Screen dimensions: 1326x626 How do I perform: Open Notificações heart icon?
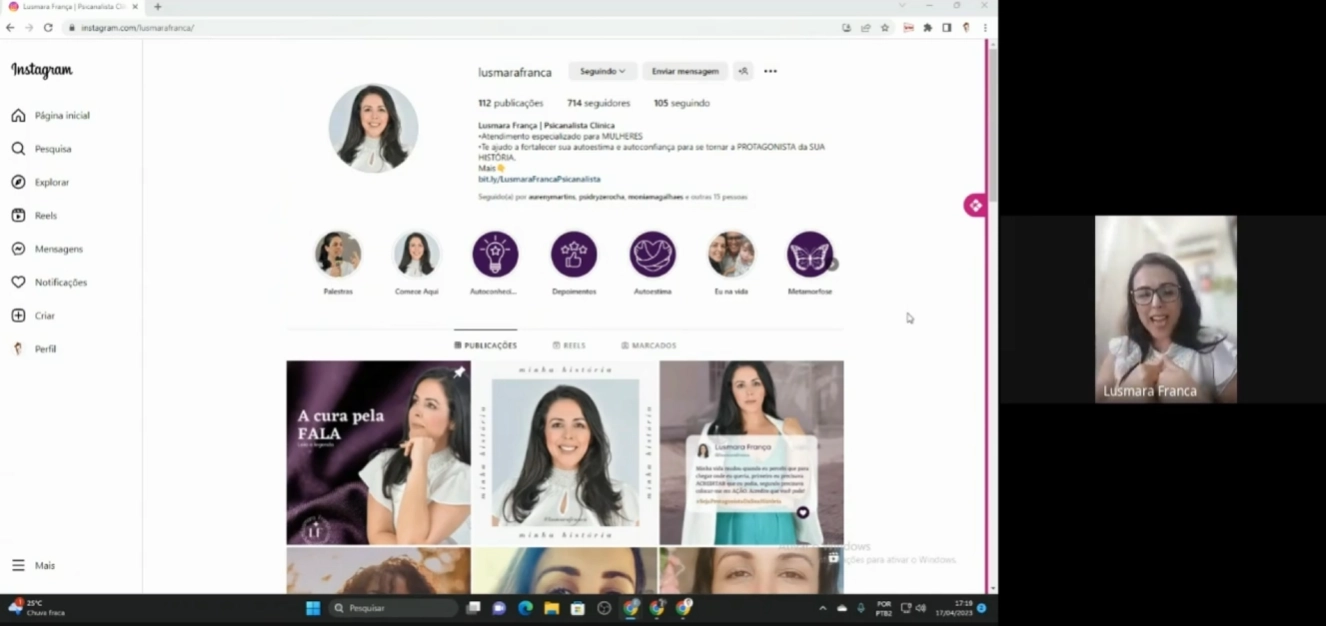pyautogui.click(x=18, y=282)
